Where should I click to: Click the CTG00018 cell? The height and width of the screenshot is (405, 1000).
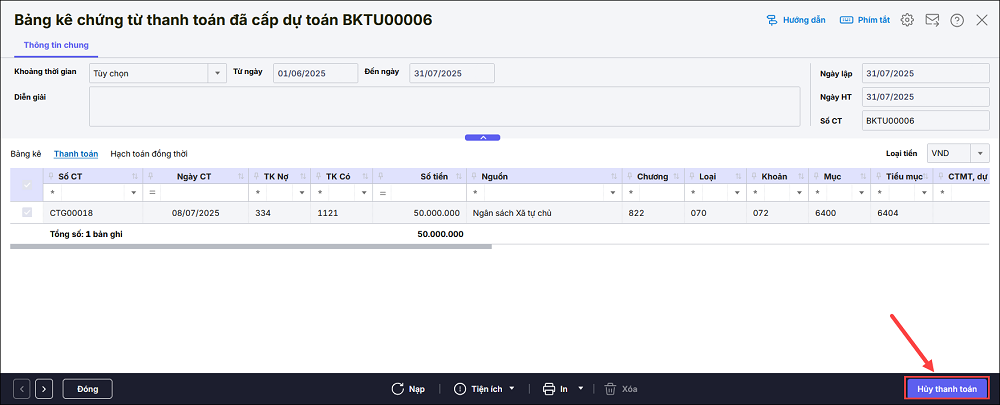[93, 213]
